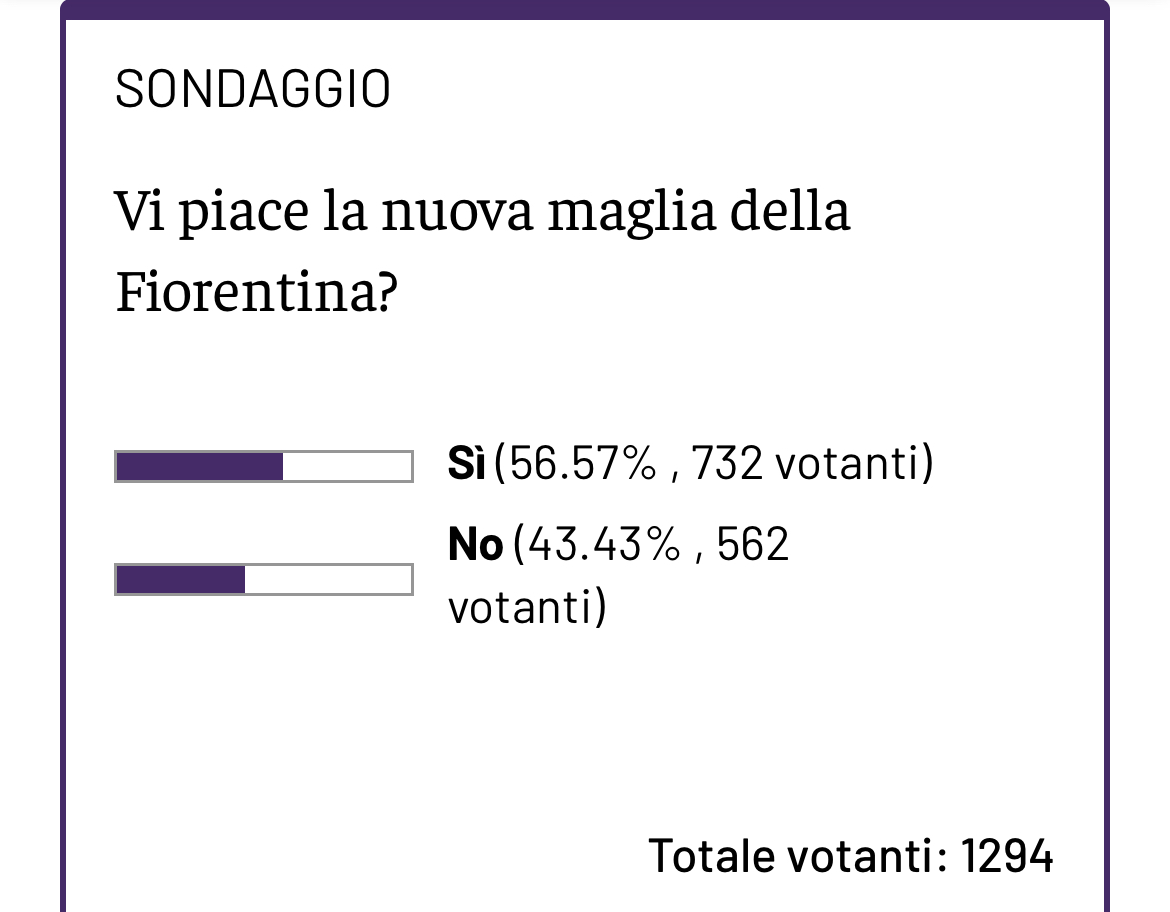Click the purple top border of the poll card

[585, 10]
